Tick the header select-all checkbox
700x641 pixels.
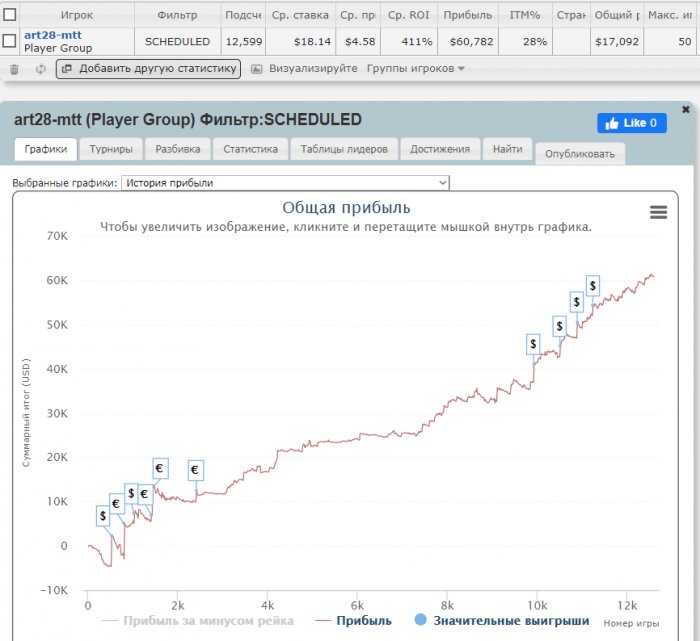click(9, 15)
